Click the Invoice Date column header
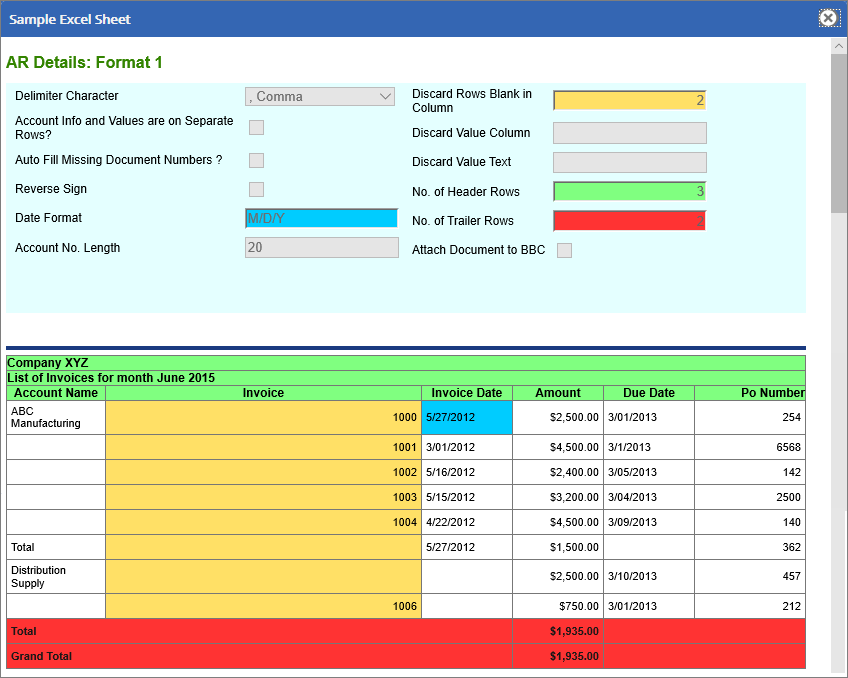The width and height of the screenshot is (848, 678). click(466, 393)
